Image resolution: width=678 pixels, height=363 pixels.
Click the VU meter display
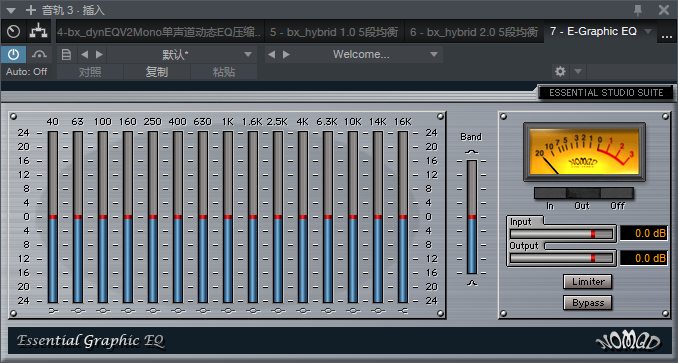tap(584, 152)
